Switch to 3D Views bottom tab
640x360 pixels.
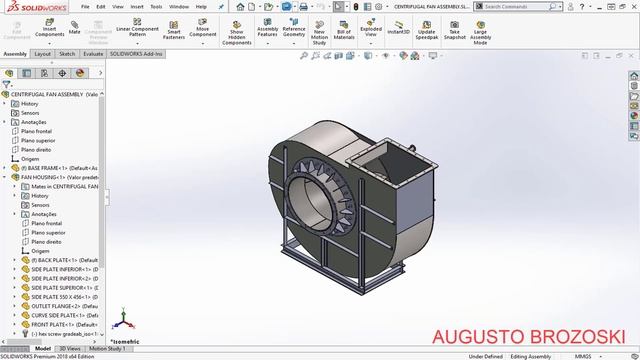[70, 349]
